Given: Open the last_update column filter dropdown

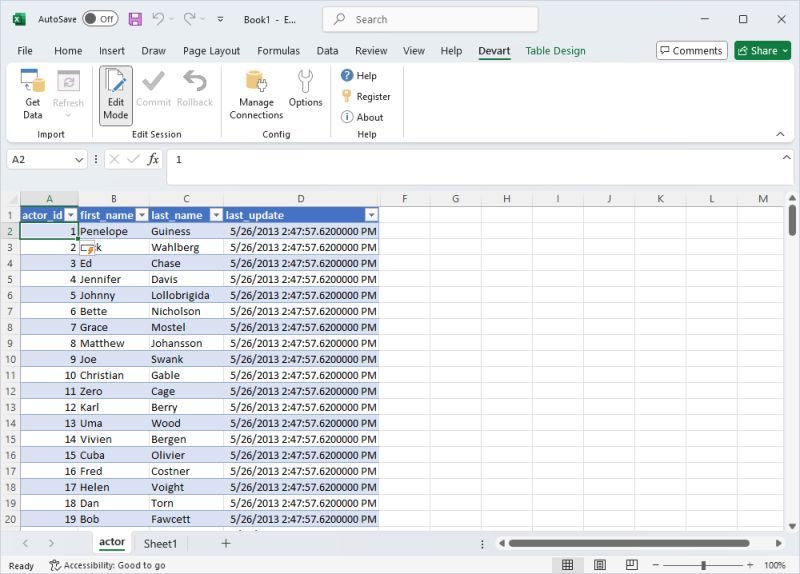Looking at the screenshot, I should pyautogui.click(x=371, y=215).
